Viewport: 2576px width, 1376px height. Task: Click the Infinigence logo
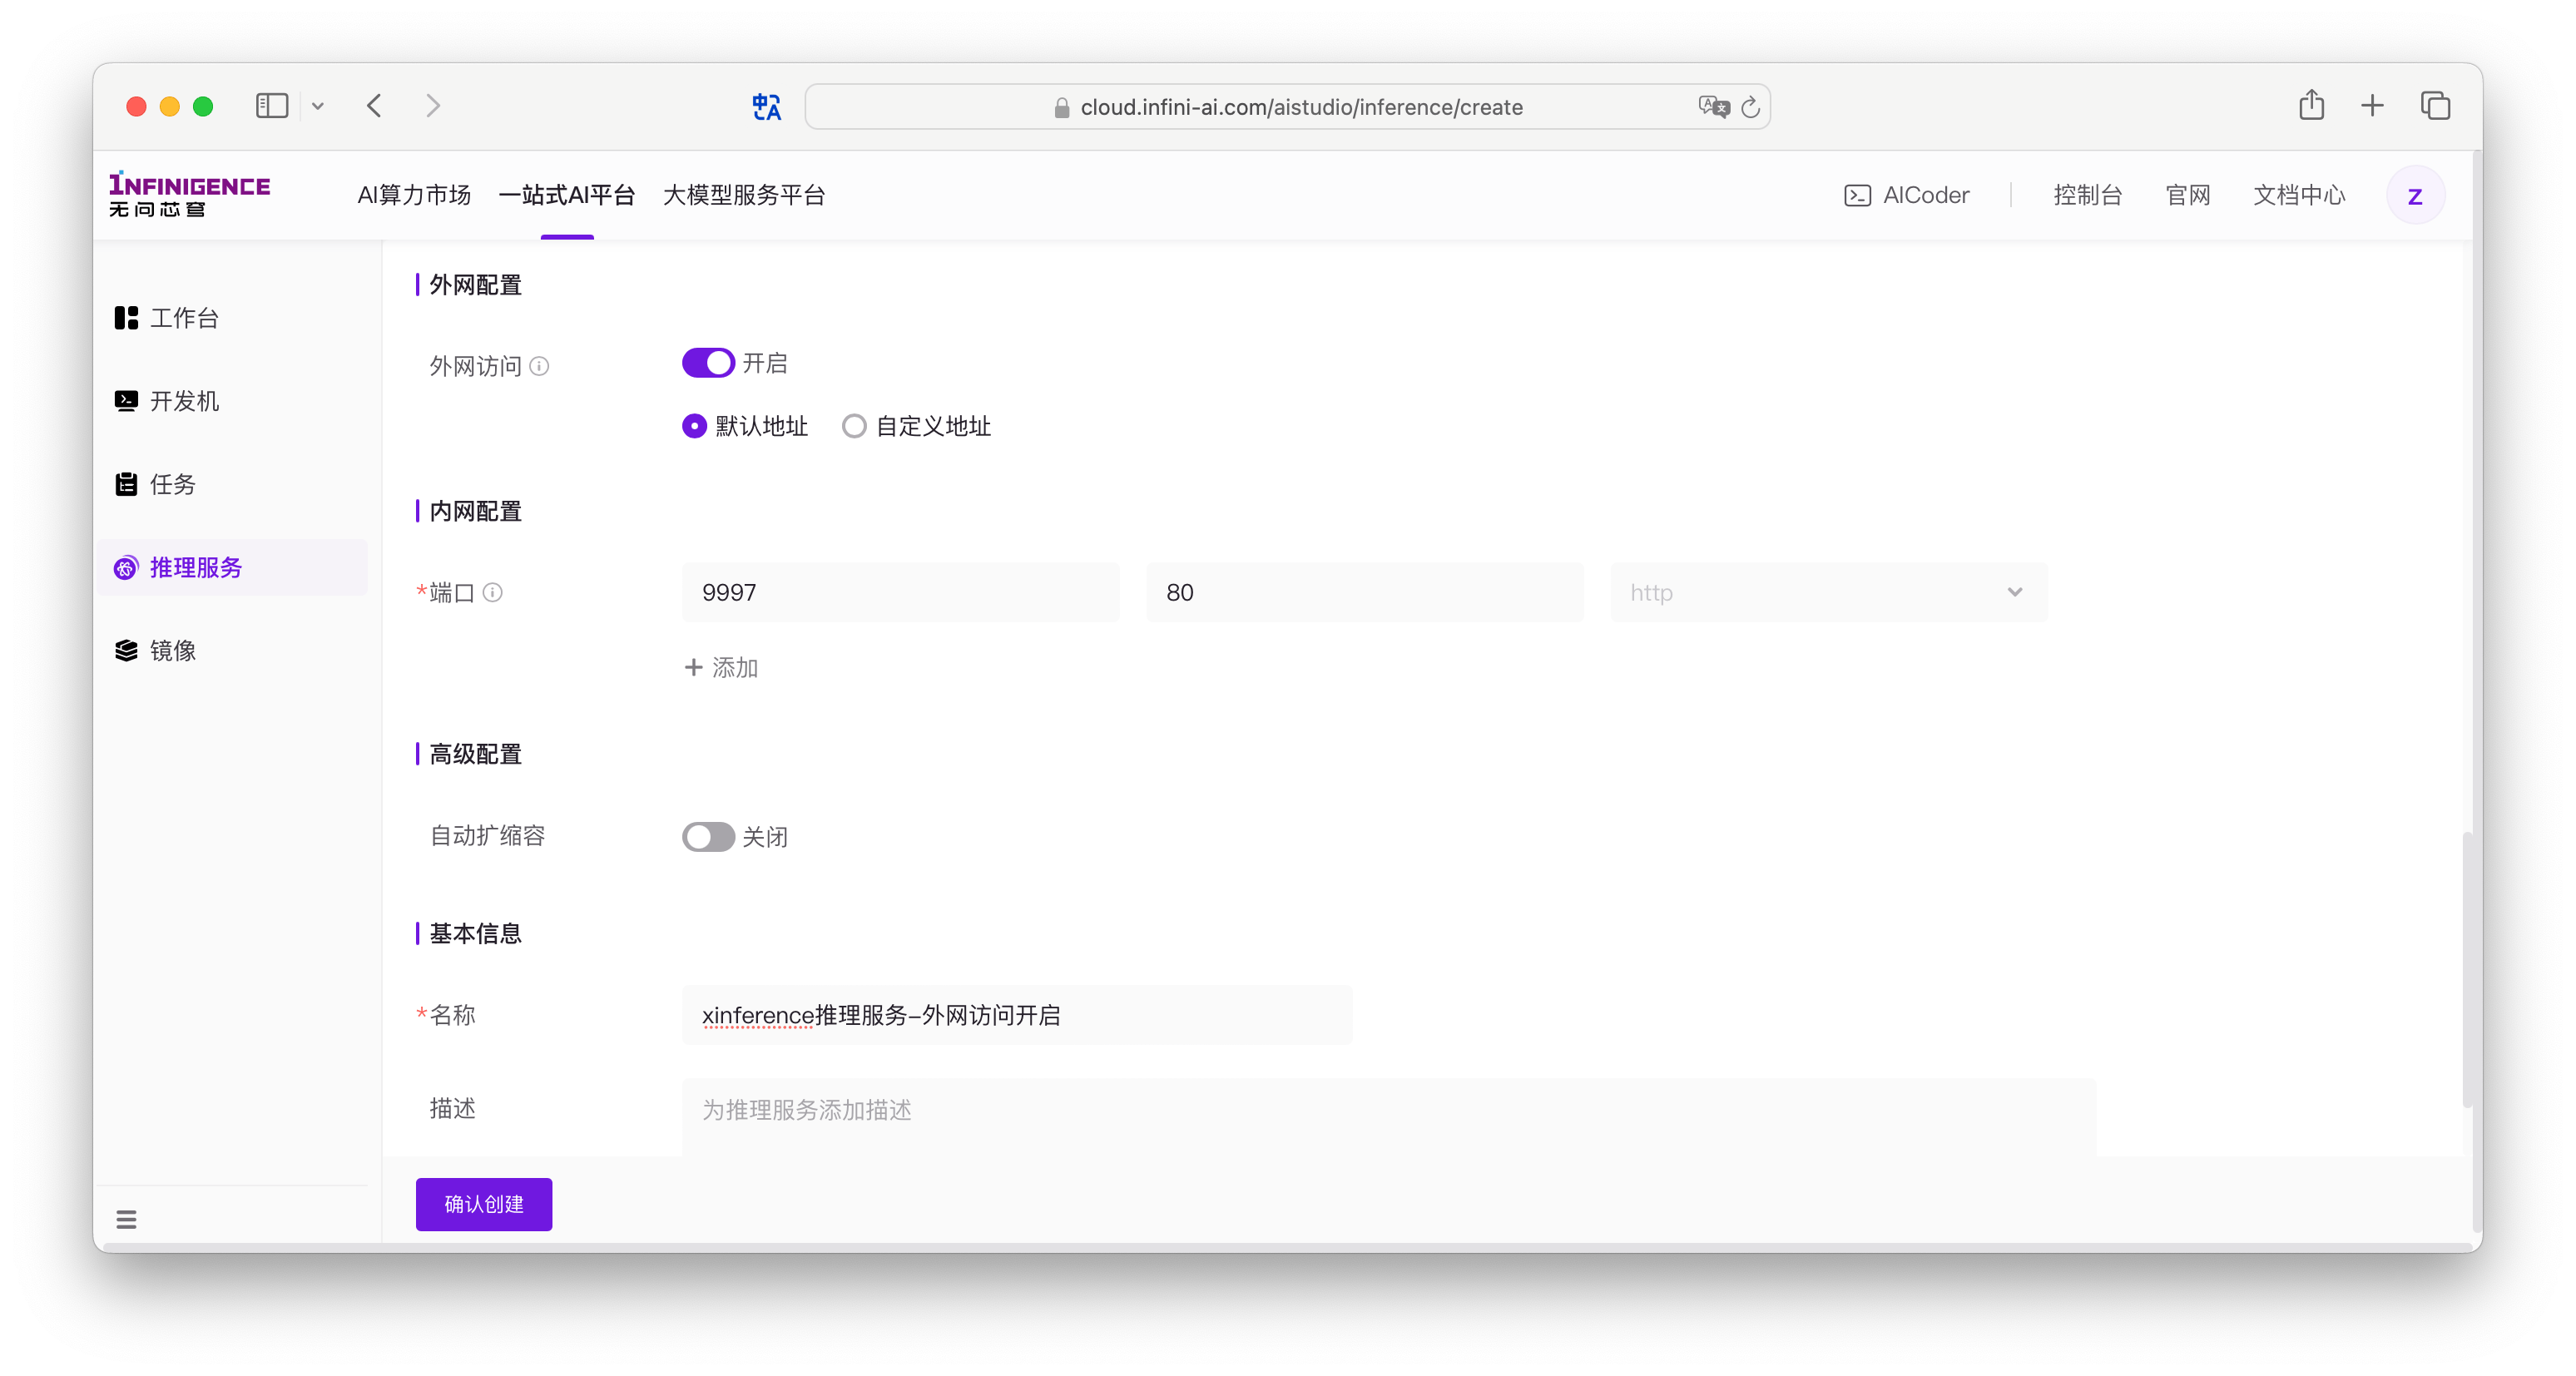189,194
